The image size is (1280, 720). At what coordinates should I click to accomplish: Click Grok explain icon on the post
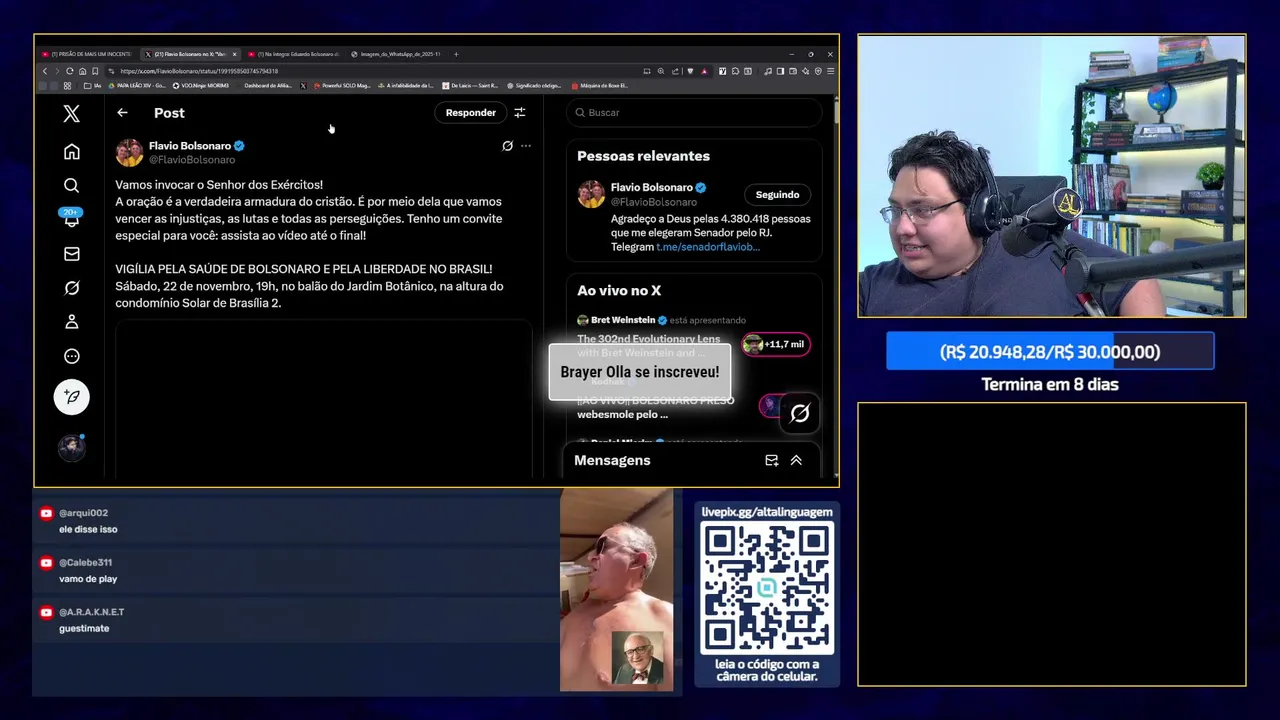click(x=507, y=146)
